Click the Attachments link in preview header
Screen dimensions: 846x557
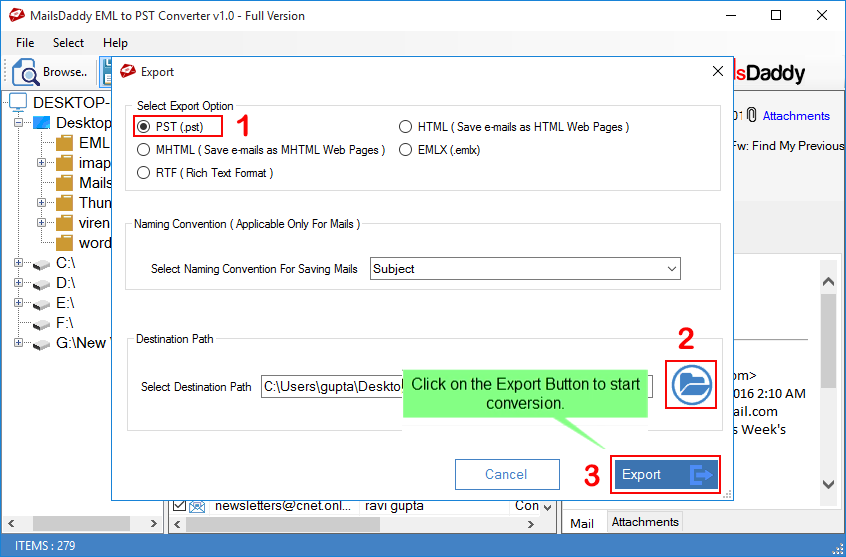[x=796, y=116]
